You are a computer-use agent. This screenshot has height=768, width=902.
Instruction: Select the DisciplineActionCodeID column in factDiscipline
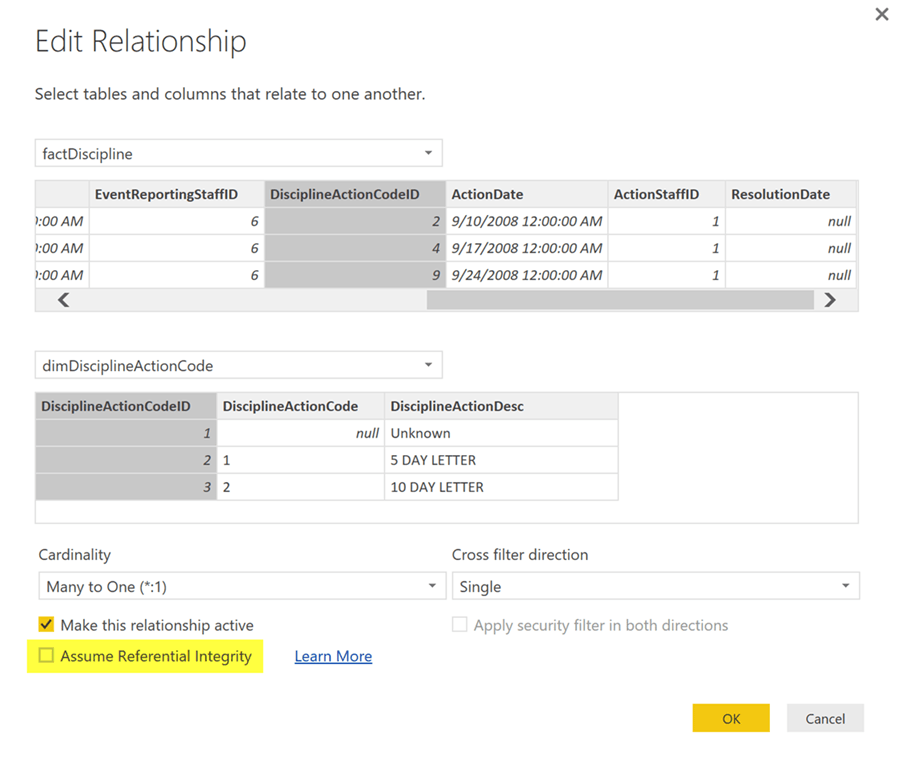[344, 194]
